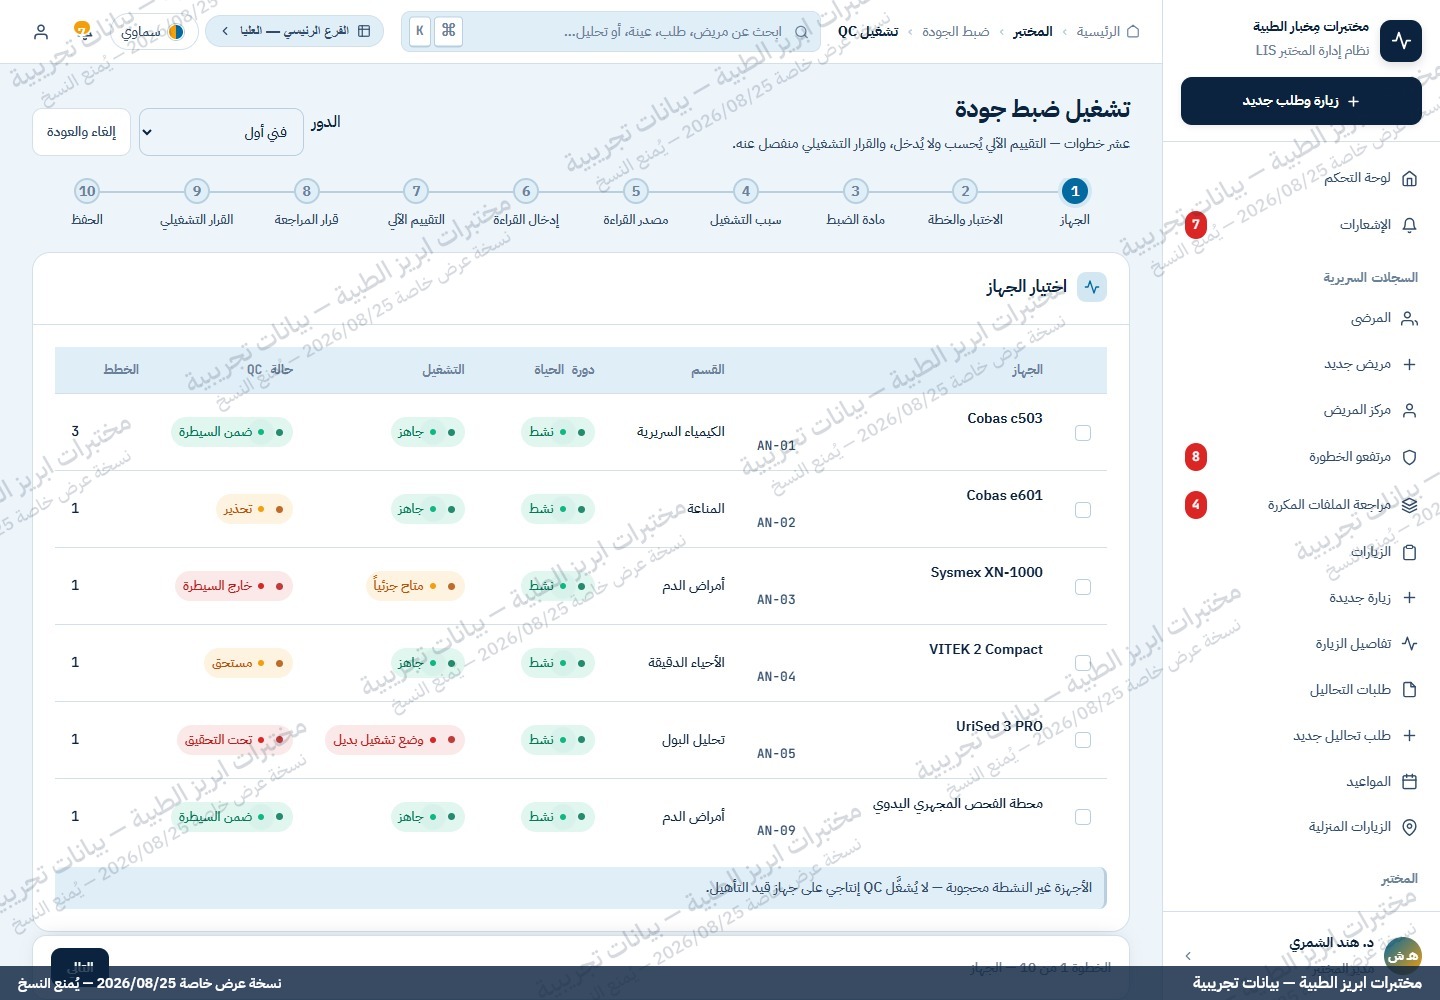
Task: Open the الدور role dropdown showing فني أول
Action: click(221, 132)
